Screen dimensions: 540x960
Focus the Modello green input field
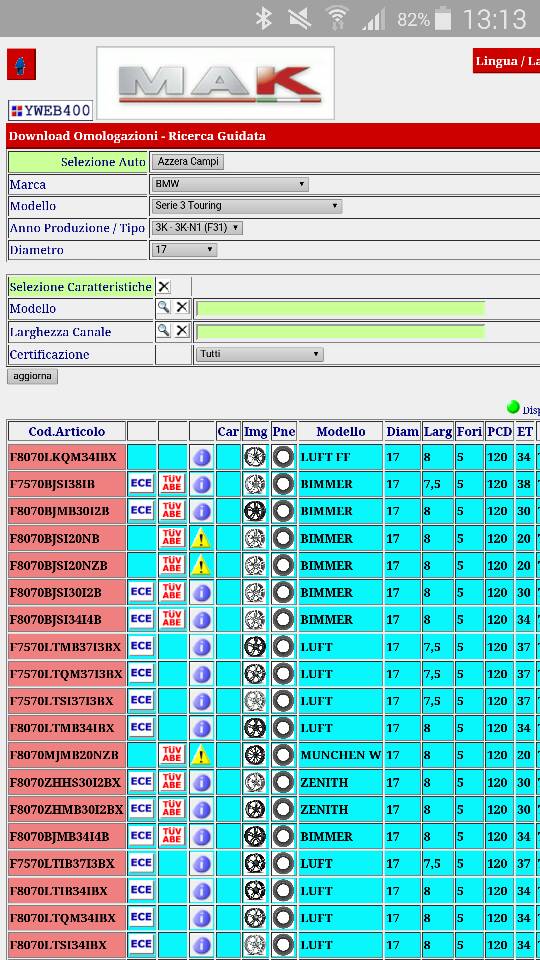[x=340, y=308]
